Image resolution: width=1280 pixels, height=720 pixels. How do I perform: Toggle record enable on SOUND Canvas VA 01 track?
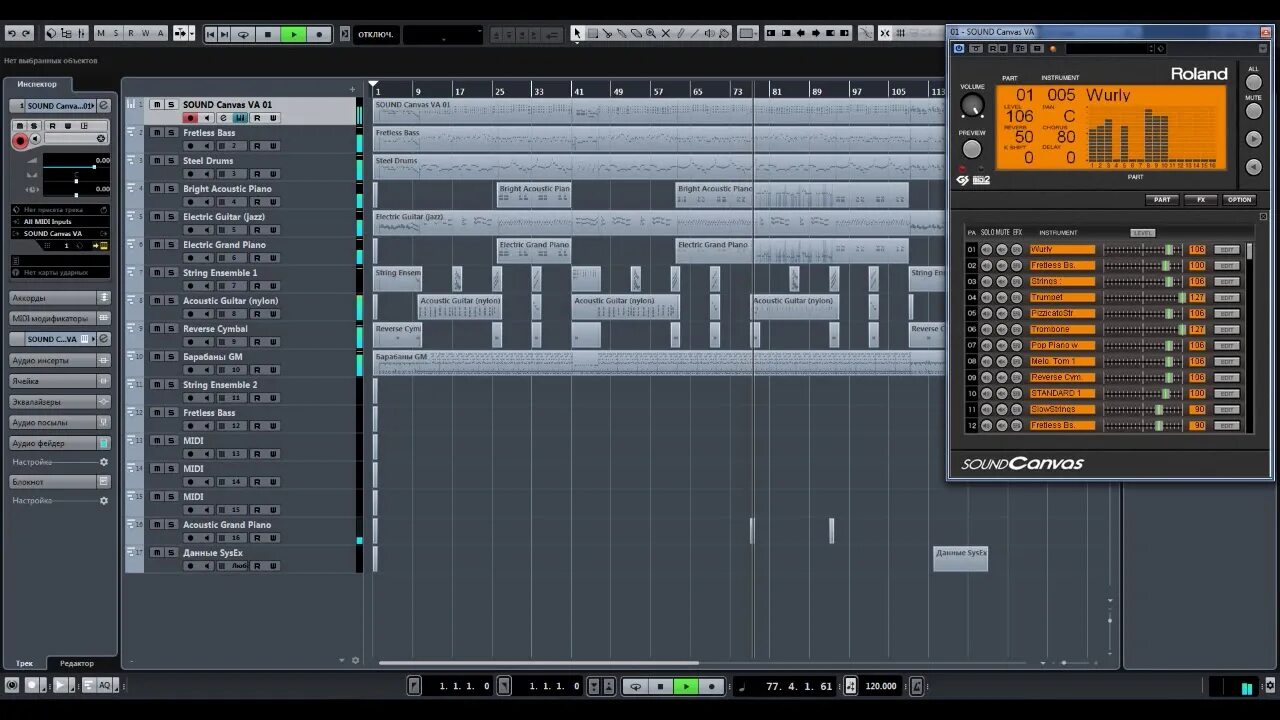point(190,118)
